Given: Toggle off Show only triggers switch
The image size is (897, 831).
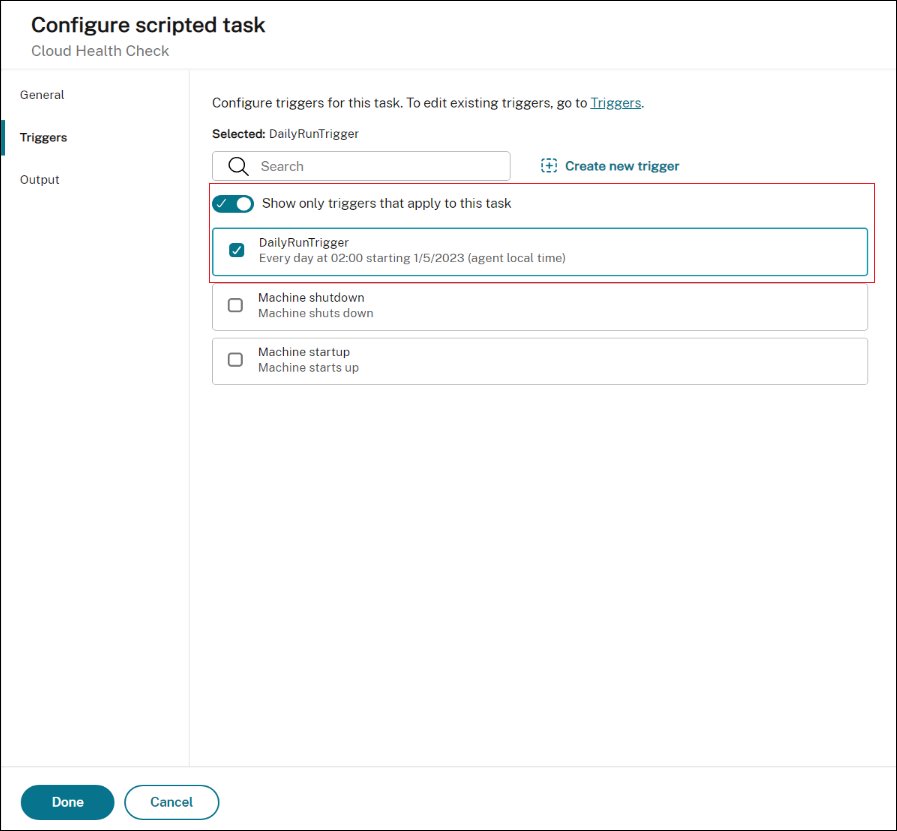Looking at the screenshot, I should point(233,204).
